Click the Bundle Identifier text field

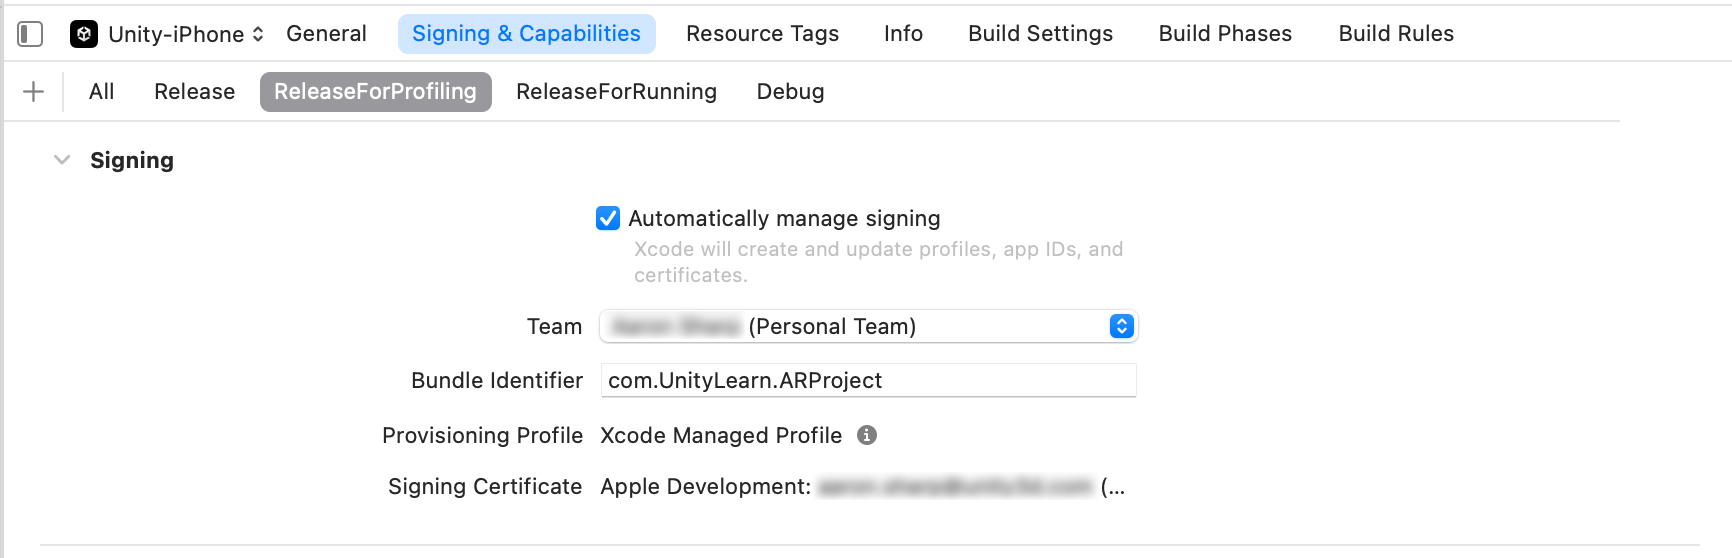point(868,381)
